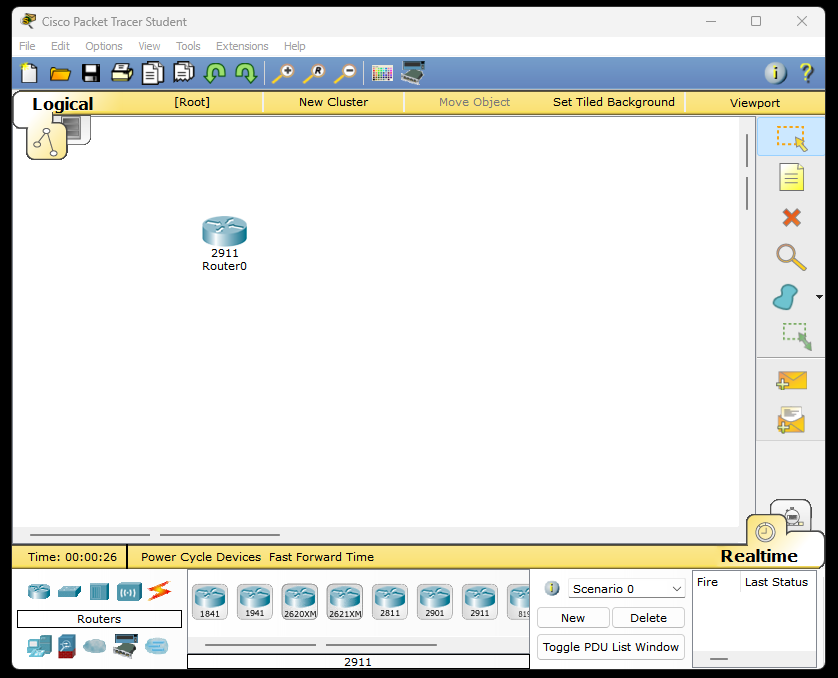Click Set Tiled Background
This screenshot has height=678, width=838.
[614, 102]
